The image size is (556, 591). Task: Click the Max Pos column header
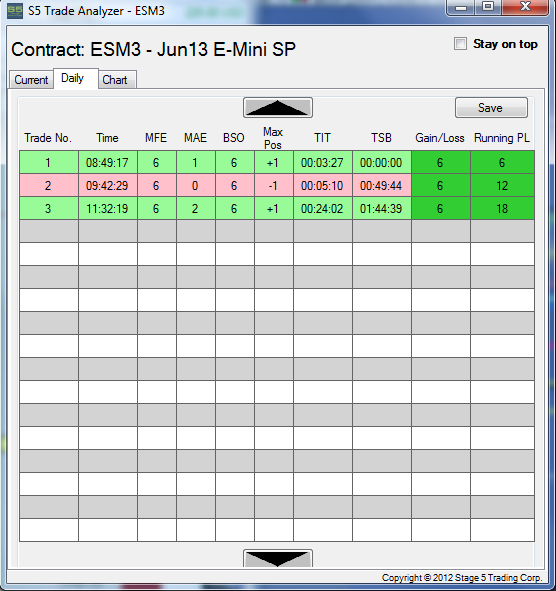pyautogui.click(x=273, y=138)
